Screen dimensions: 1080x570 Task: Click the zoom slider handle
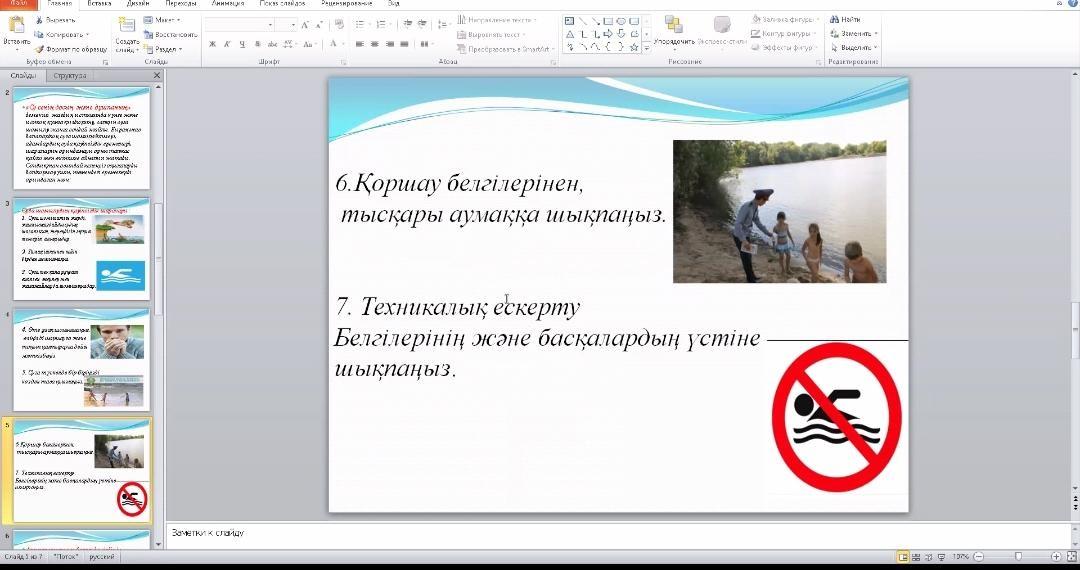point(1018,556)
